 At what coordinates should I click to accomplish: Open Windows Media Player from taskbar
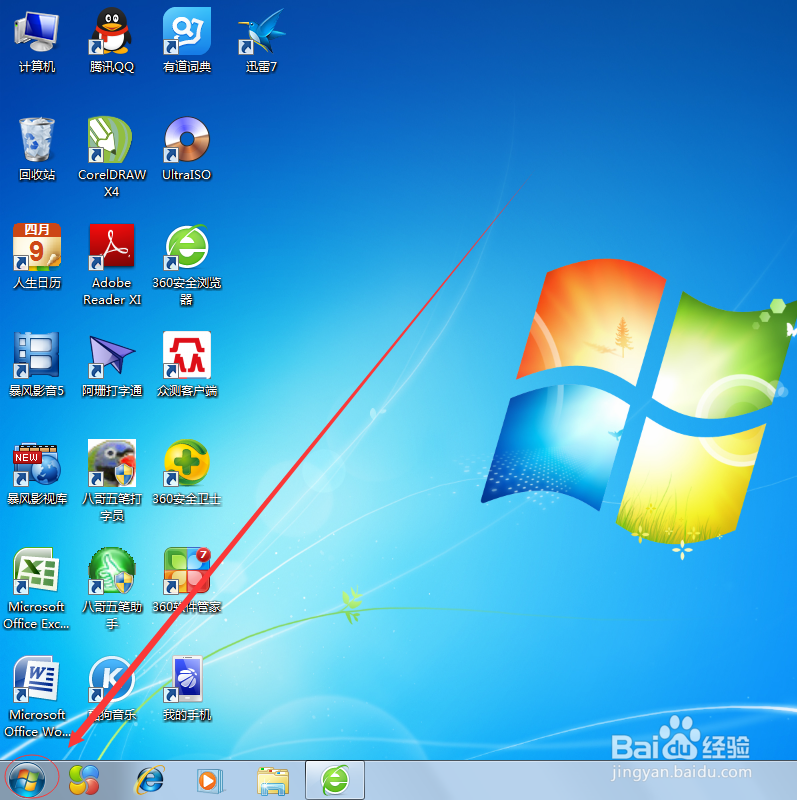coord(209,781)
